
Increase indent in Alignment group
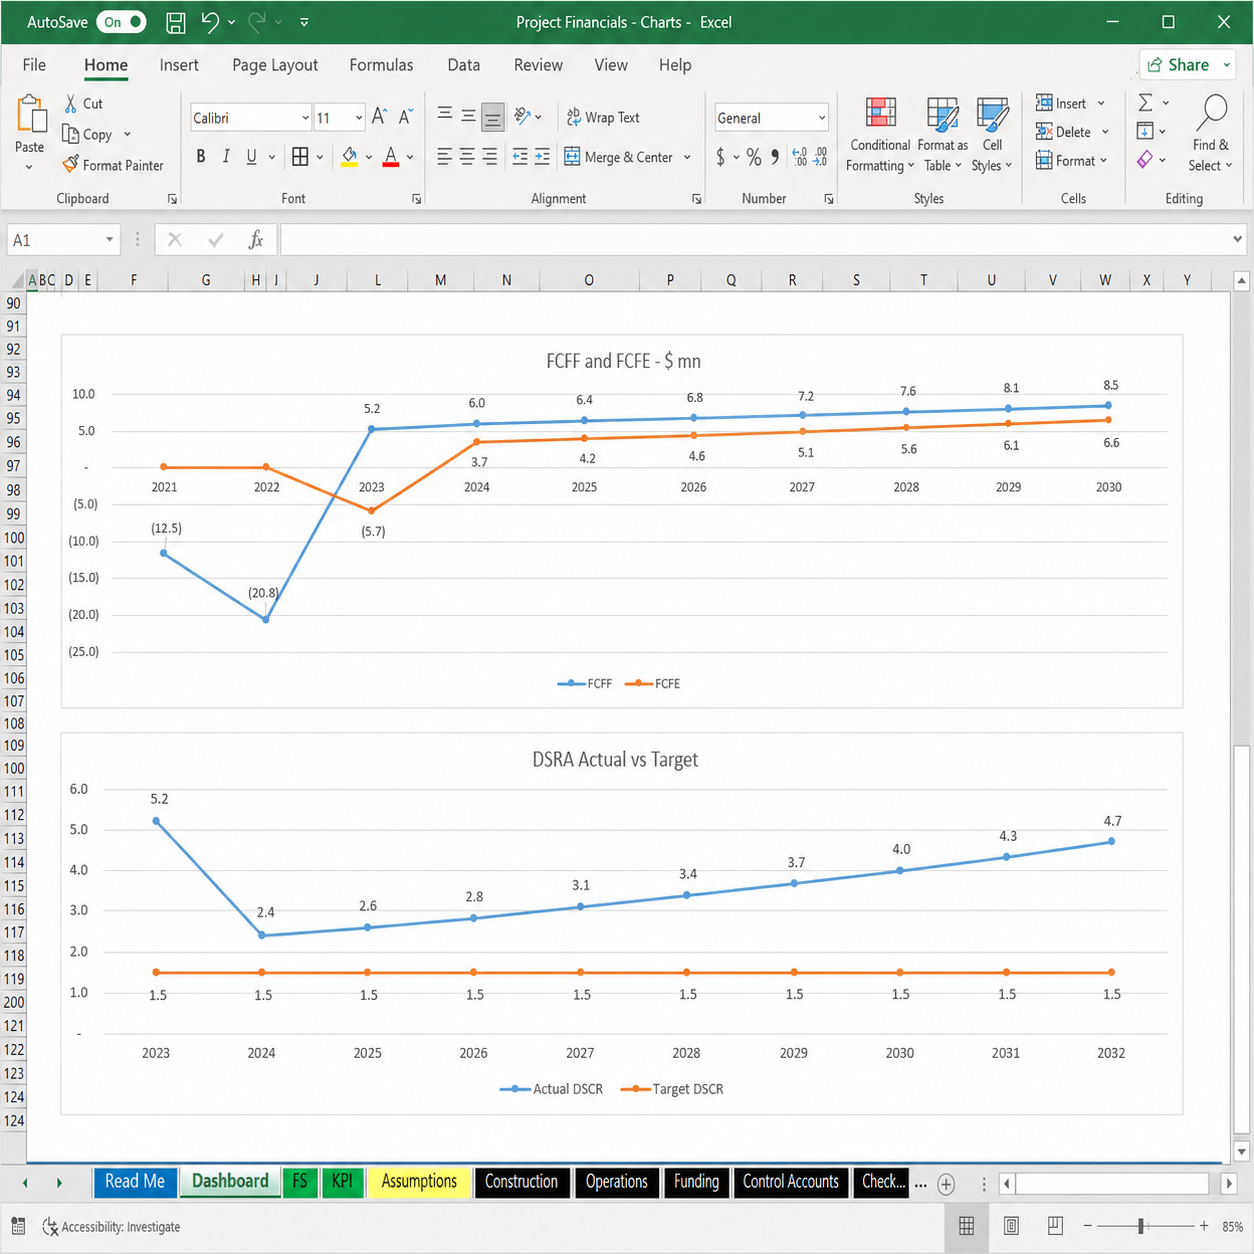click(x=542, y=156)
